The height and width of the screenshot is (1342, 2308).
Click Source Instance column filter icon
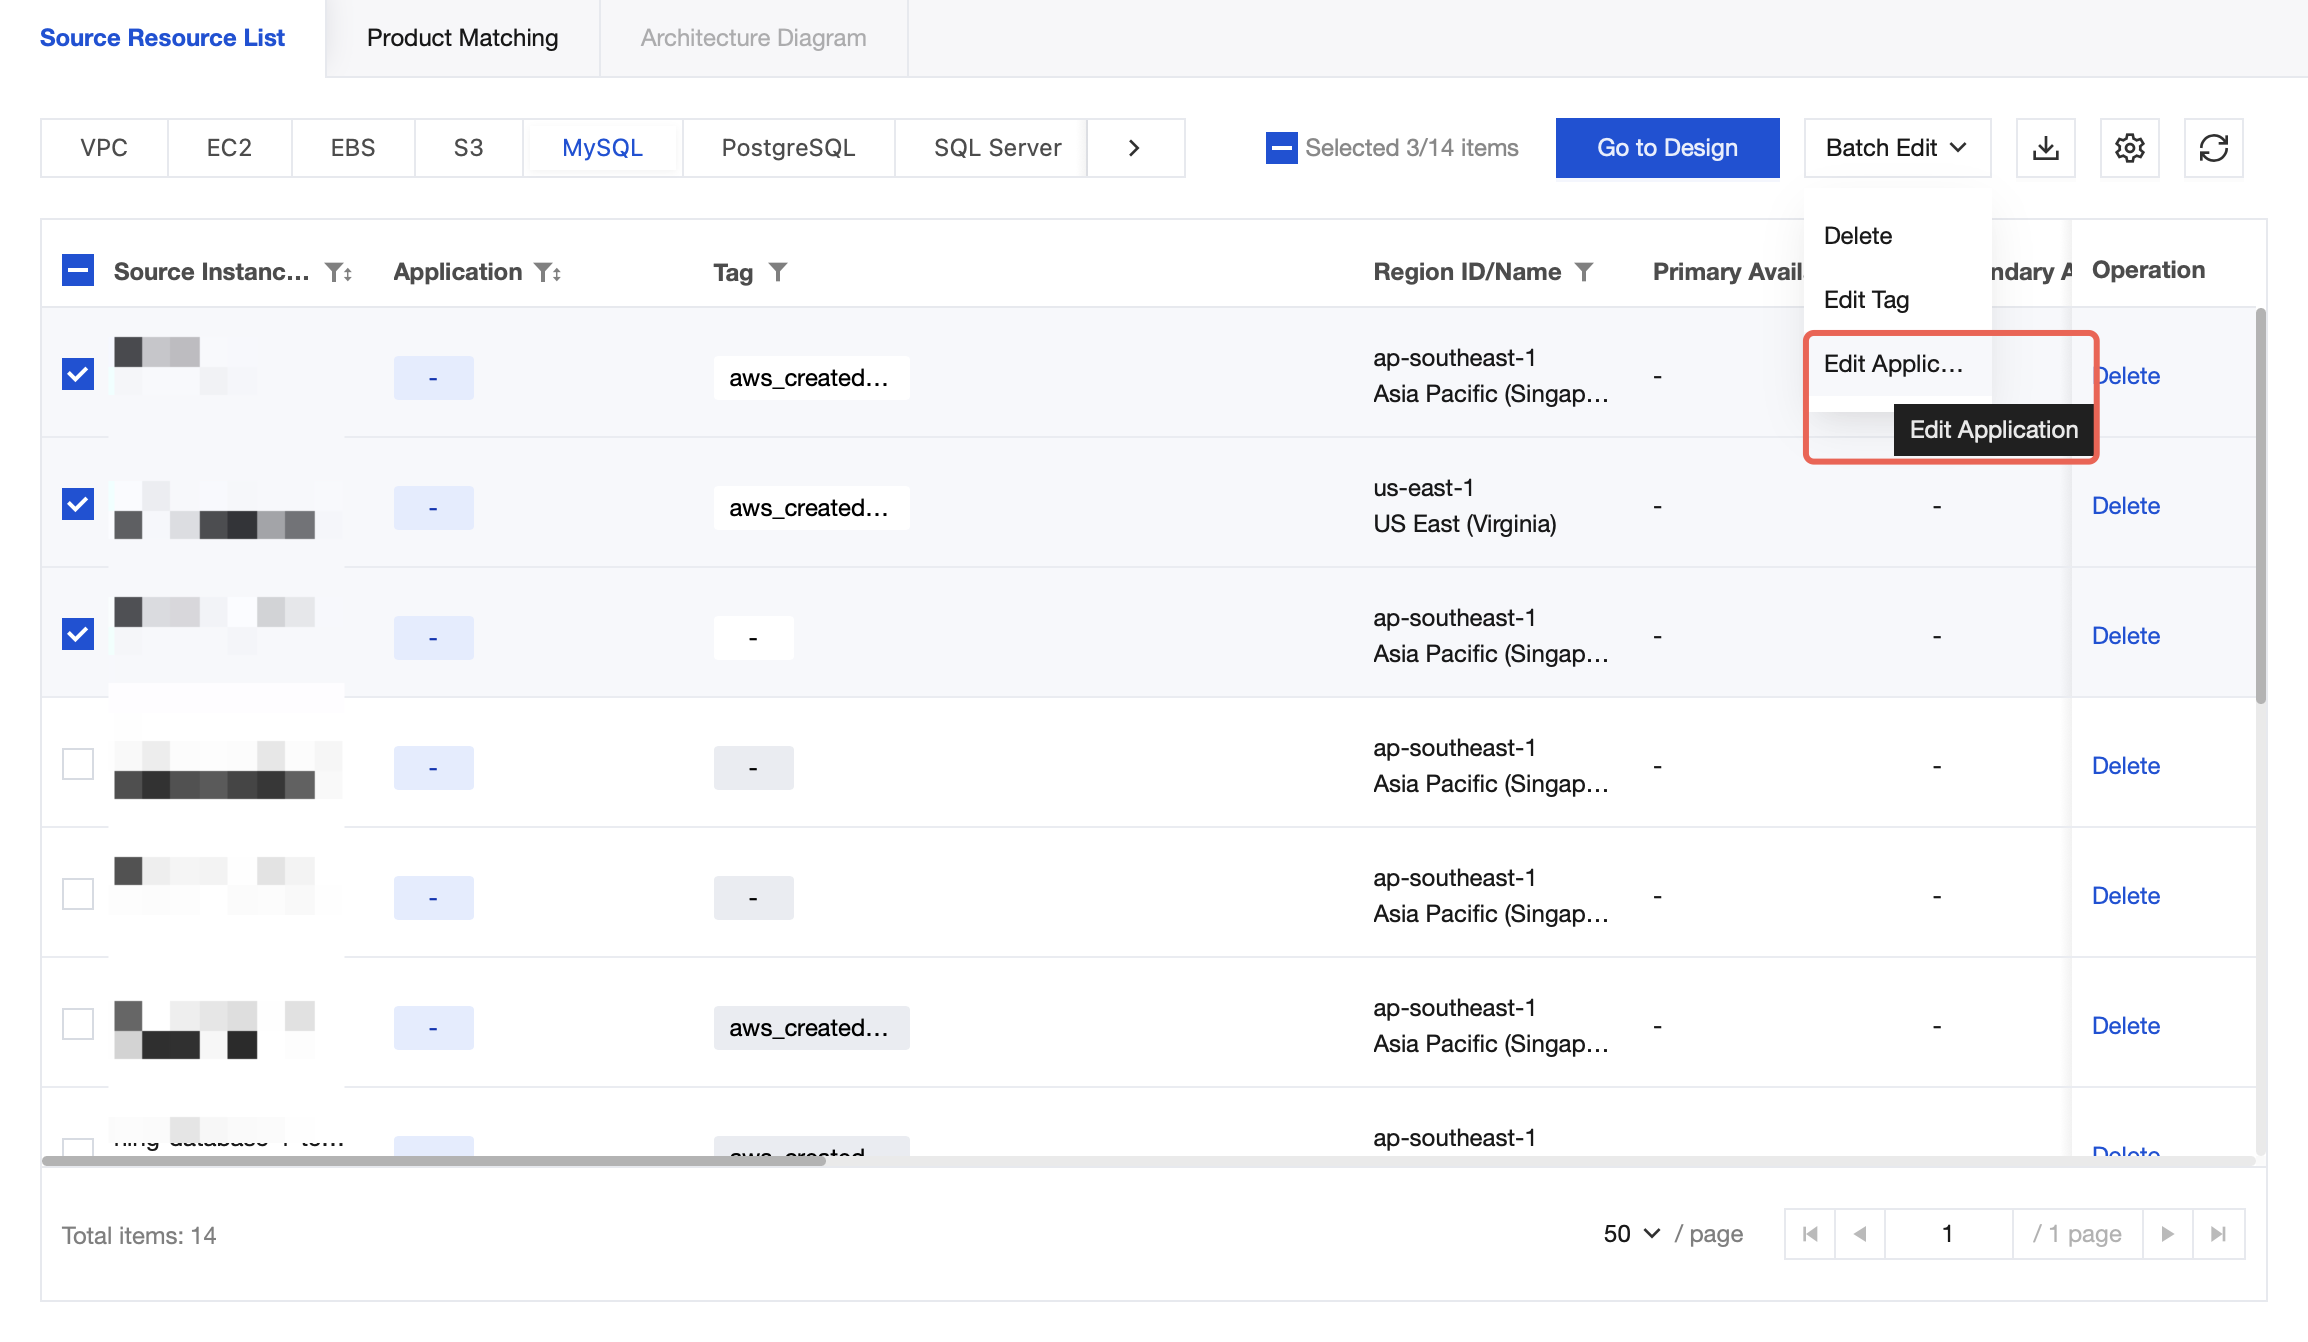[x=335, y=272]
